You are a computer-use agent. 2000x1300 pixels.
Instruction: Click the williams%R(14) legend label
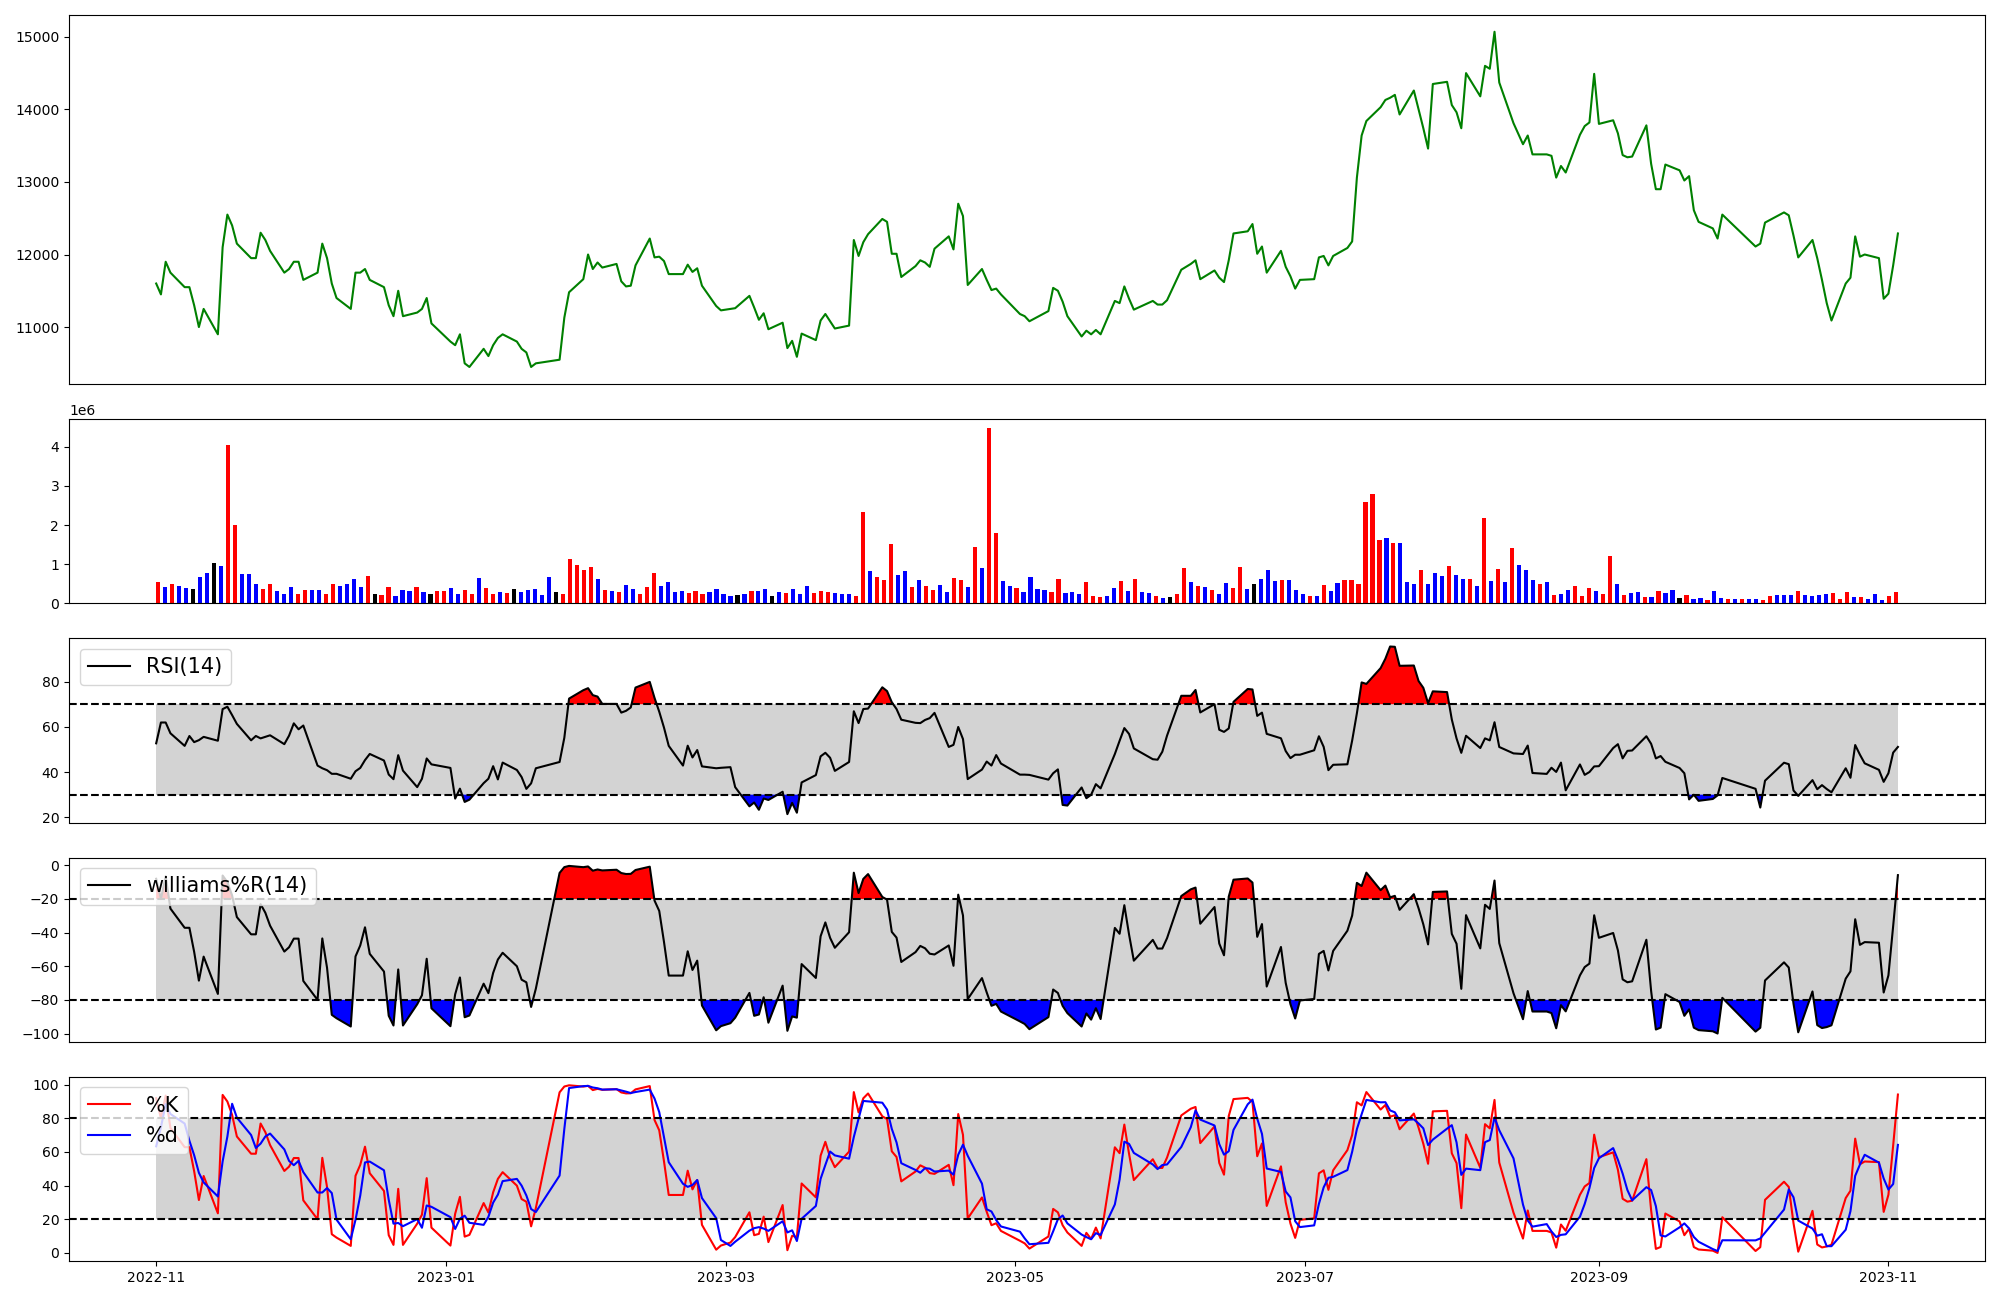(226, 885)
